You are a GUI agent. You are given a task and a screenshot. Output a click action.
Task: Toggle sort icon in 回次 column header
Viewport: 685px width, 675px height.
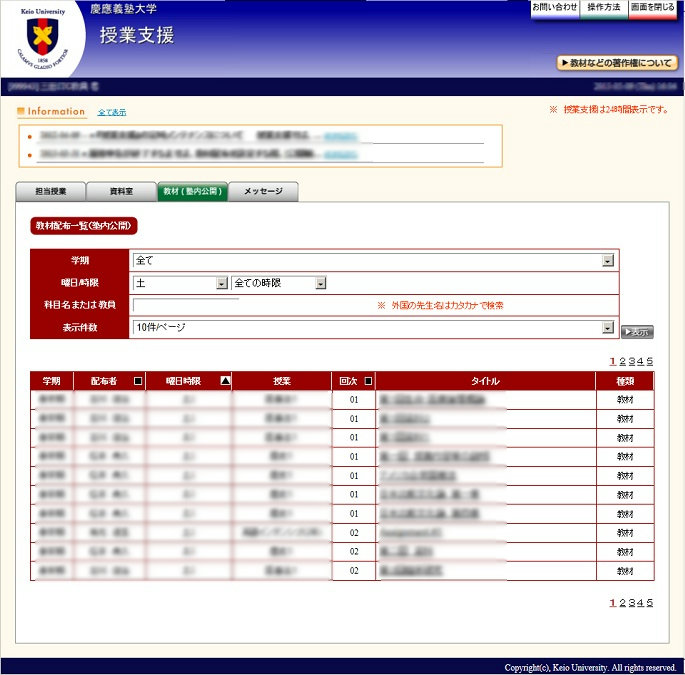pyautogui.click(x=368, y=381)
